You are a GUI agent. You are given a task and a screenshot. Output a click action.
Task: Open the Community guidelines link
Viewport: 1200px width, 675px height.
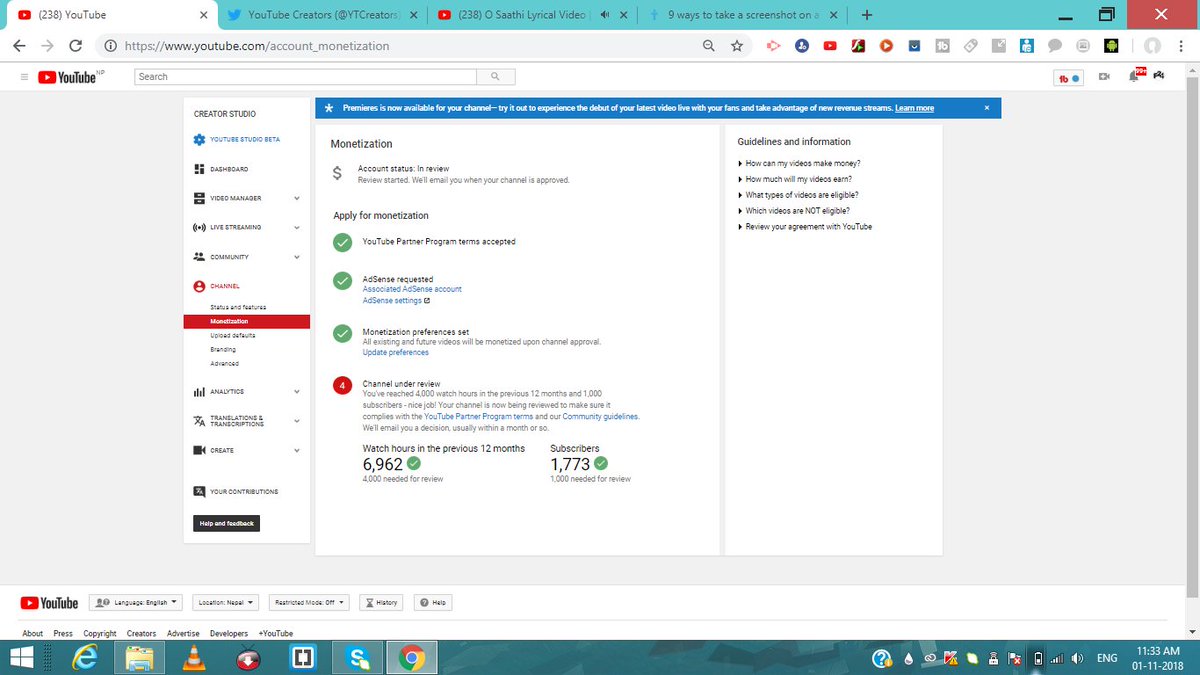click(600, 417)
